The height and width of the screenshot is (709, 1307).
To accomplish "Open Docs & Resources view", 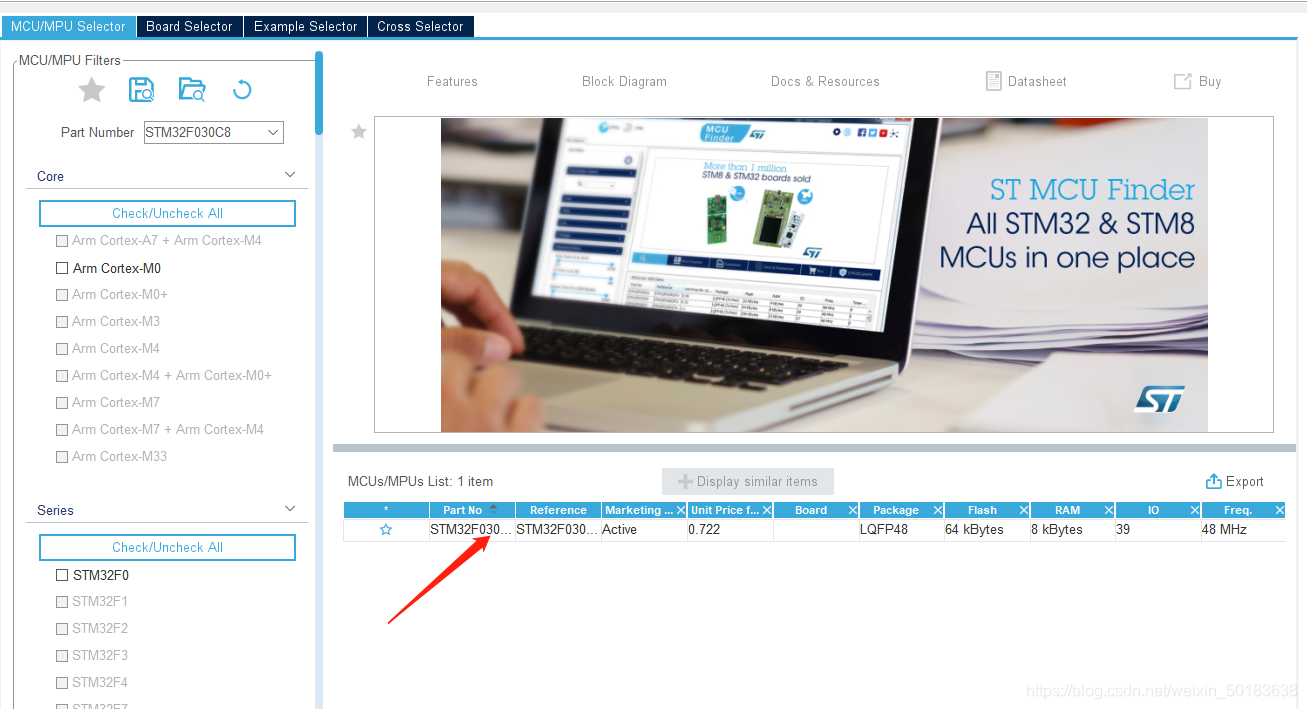I will (x=825, y=82).
